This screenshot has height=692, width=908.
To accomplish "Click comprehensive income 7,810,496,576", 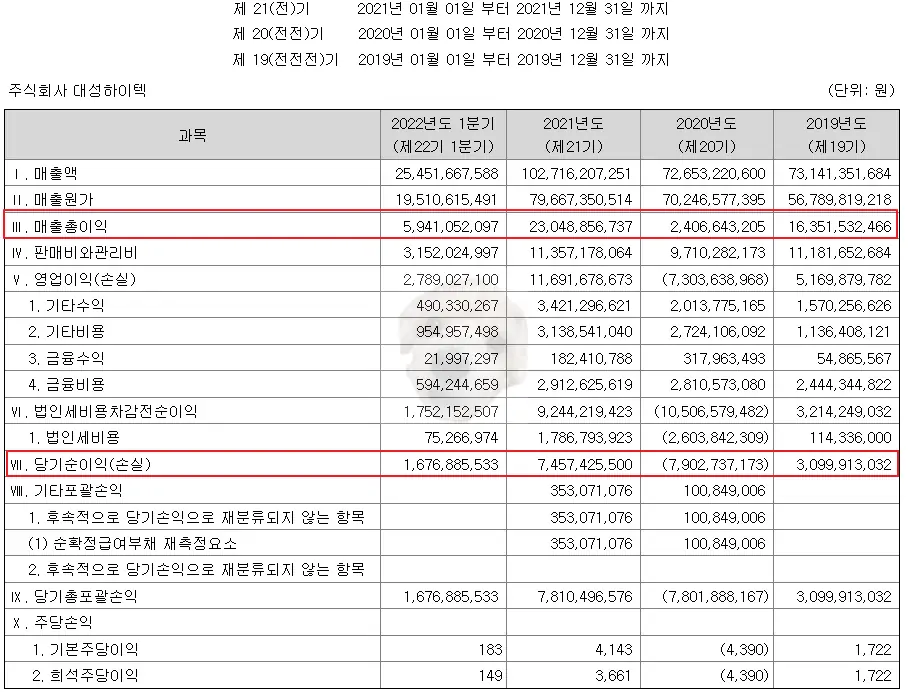I will (585, 596).
